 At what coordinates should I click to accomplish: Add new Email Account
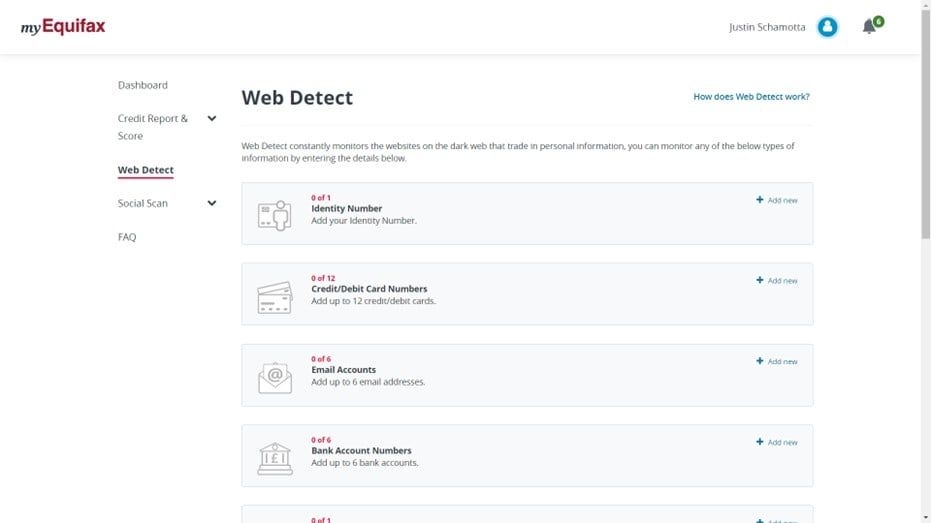point(777,361)
